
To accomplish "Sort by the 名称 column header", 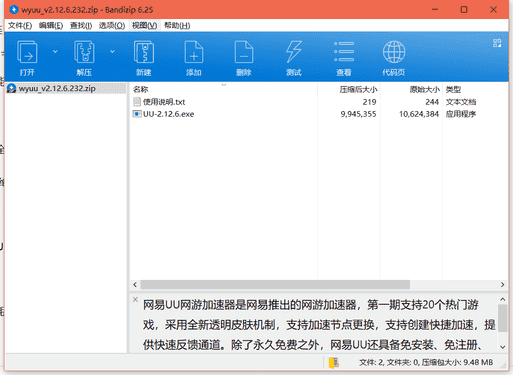I will (x=140, y=89).
